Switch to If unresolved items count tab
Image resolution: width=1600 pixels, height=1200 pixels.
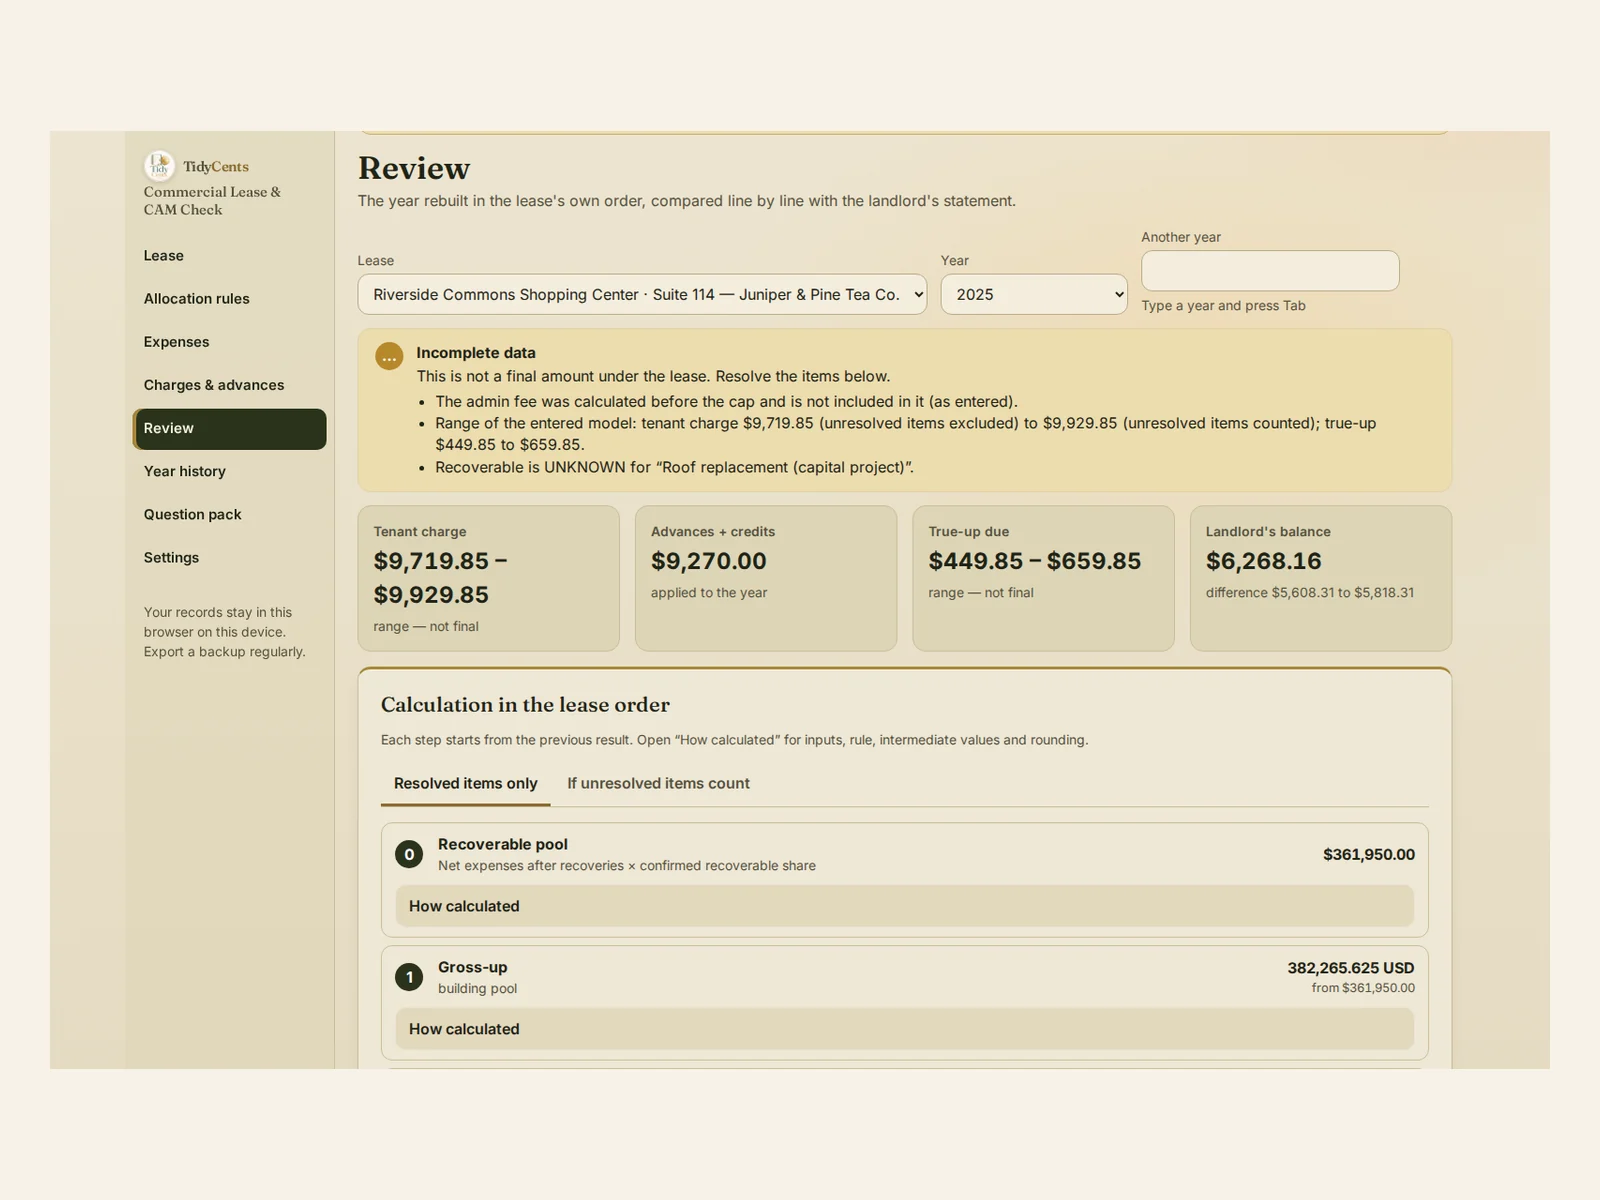click(658, 784)
